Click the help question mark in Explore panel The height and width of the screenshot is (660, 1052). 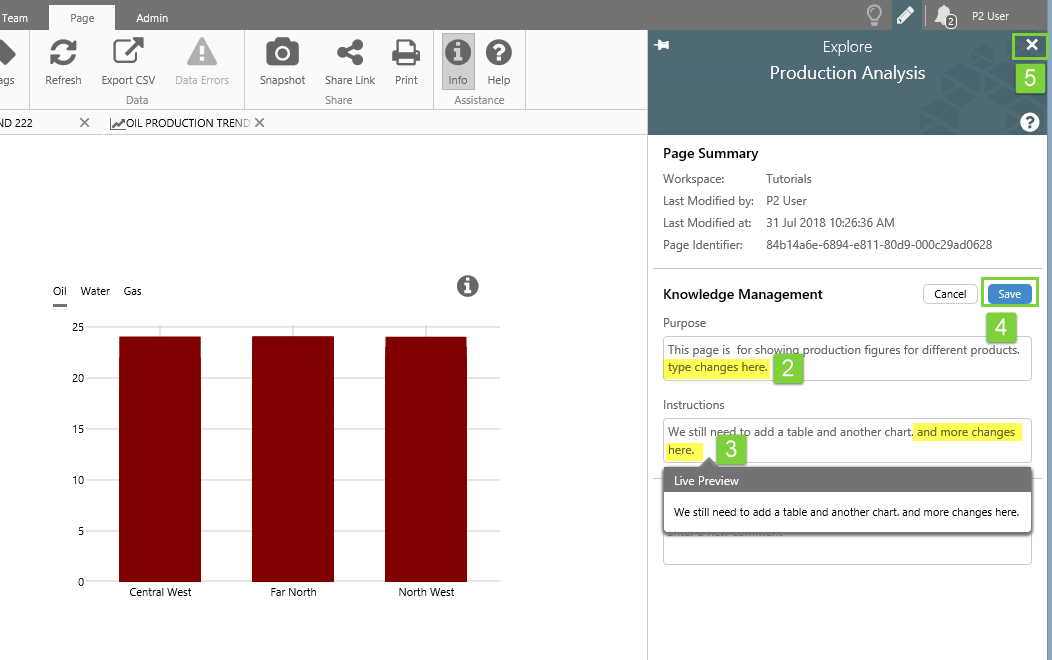1030,122
